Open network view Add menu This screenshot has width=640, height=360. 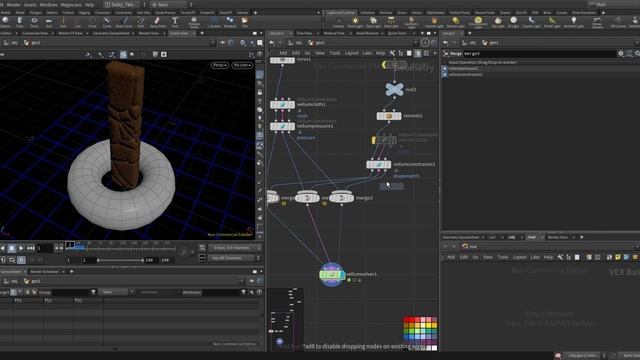283,53
